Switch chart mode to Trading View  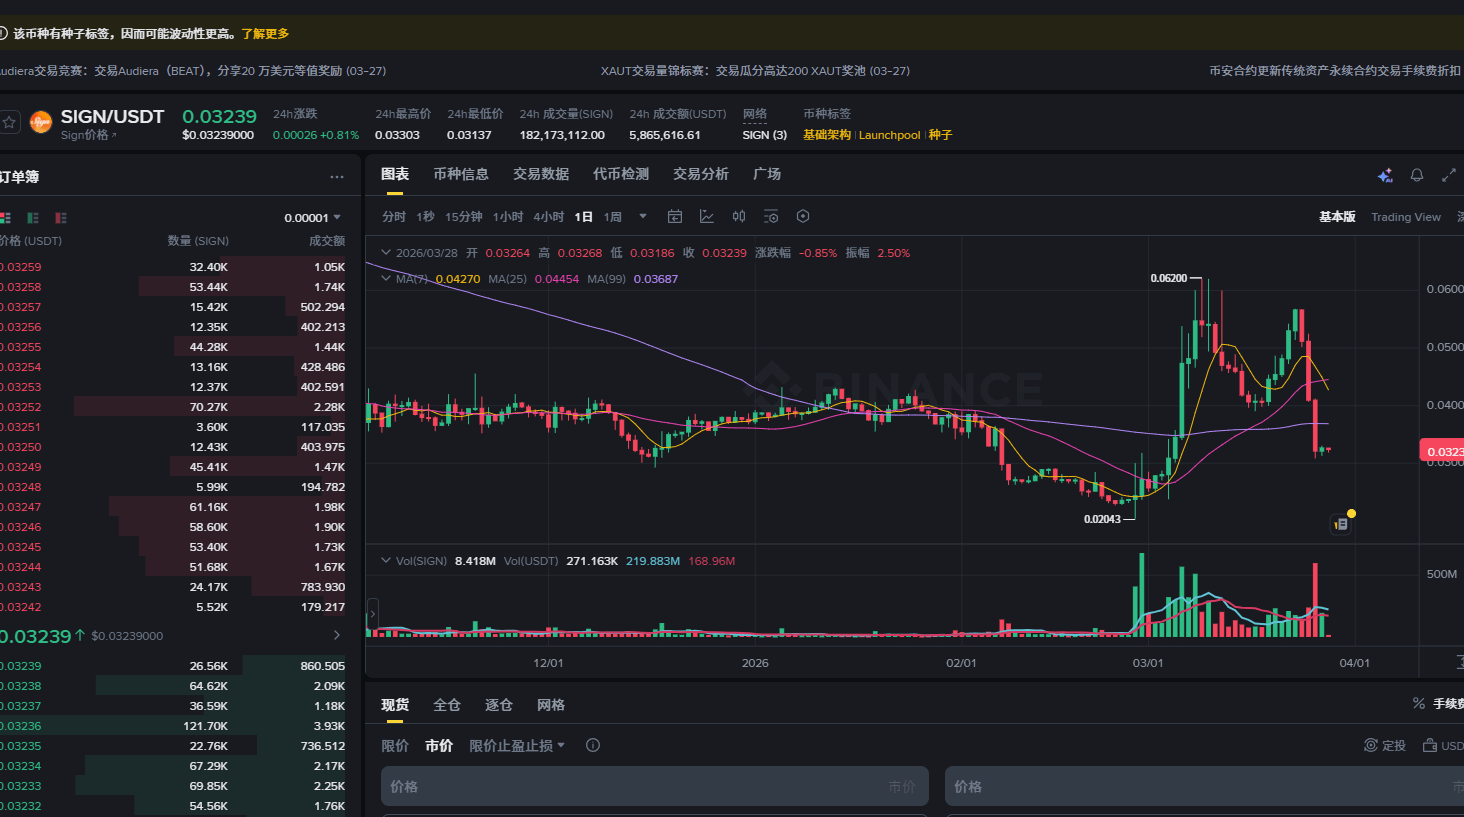[1406, 217]
